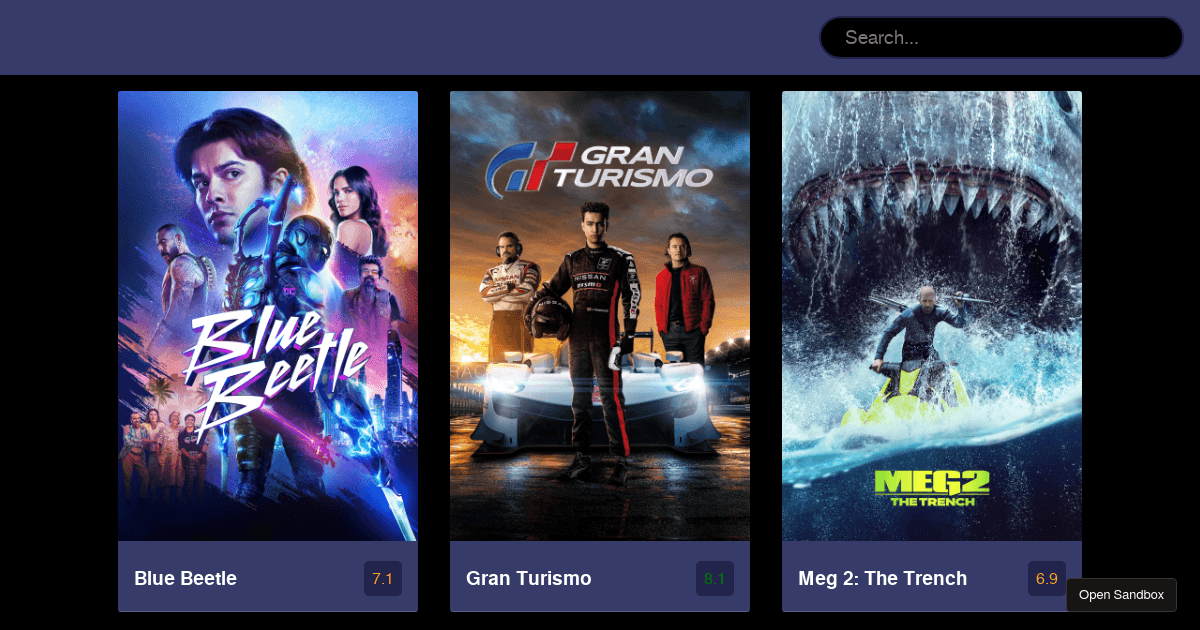
Task: Click the green MEG2 logo on poster
Action: click(x=932, y=487)
